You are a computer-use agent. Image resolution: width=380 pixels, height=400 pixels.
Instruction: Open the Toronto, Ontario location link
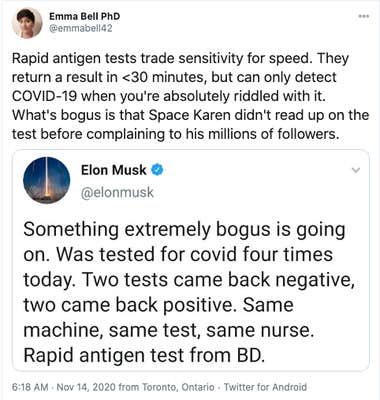[178, 387]
